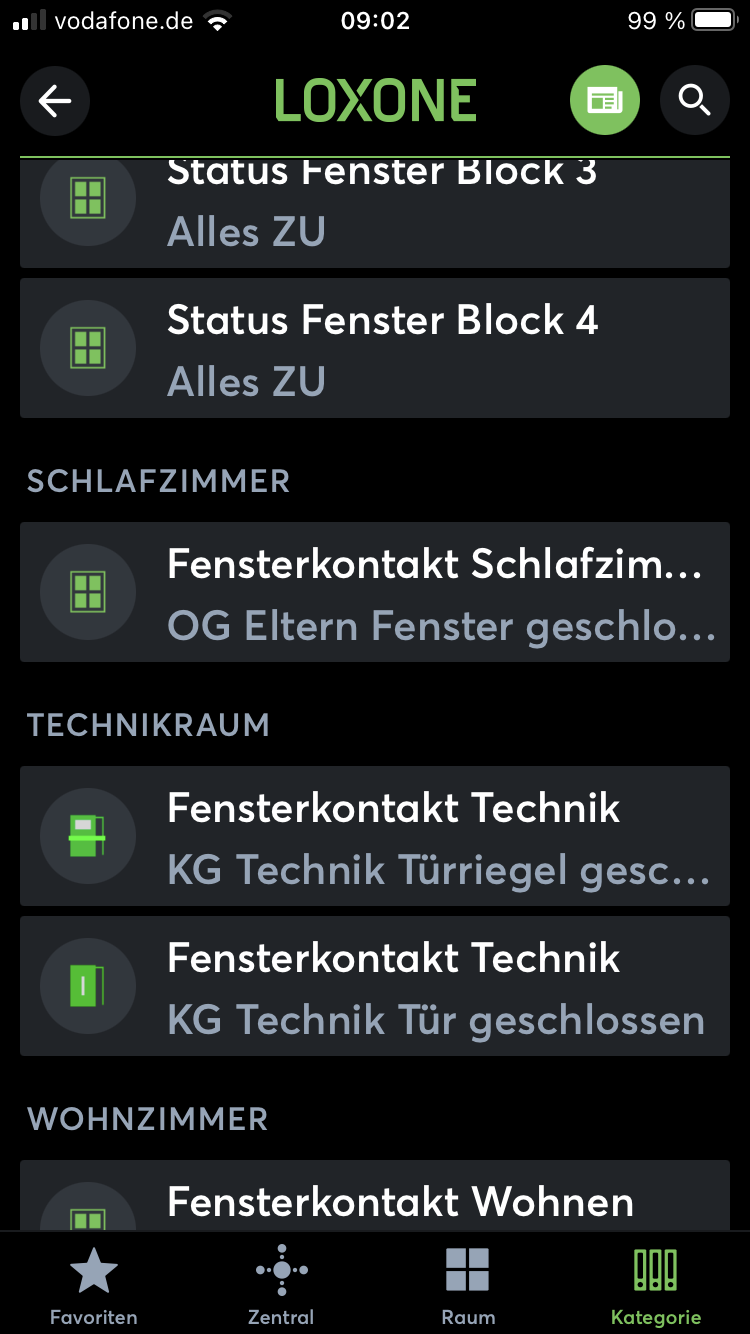Screen dimensions: 750x1334
Task: Switch to the Favoriten tab
Action: tap(94, 1286)
